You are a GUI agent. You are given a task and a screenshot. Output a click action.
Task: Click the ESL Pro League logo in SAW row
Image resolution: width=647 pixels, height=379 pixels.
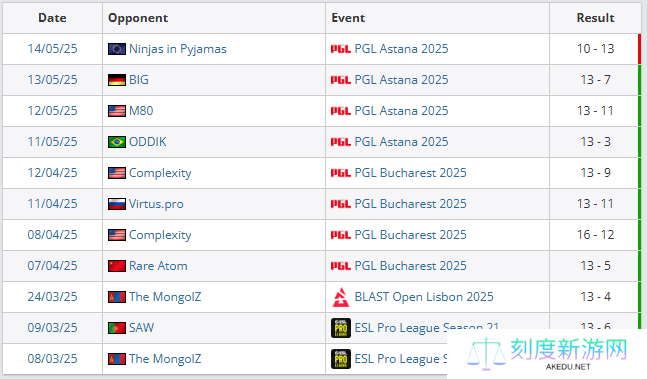click(x=341, y=328)
